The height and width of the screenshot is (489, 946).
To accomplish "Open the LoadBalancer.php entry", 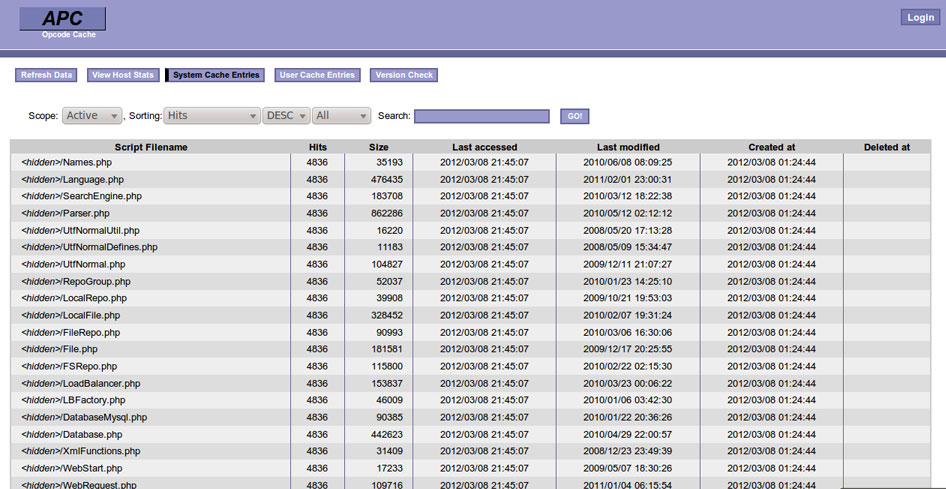I will [81, 383].
